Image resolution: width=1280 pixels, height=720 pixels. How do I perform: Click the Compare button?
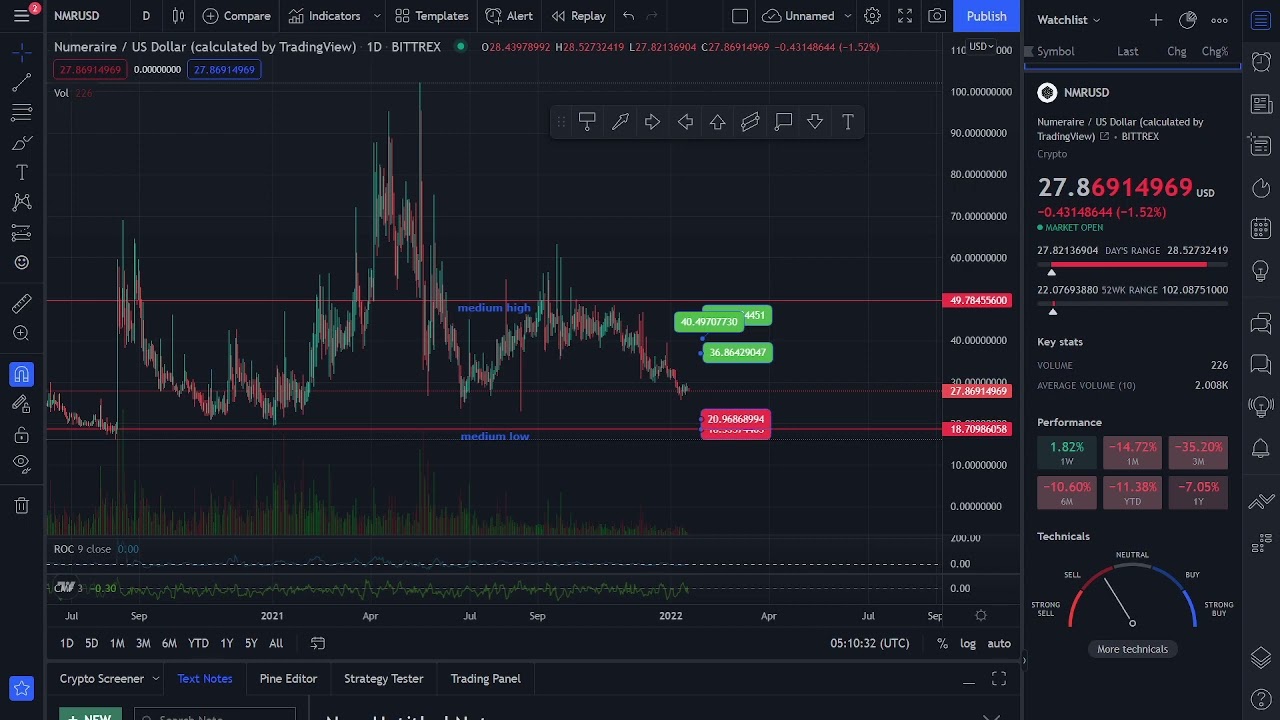[x=236, y=16]
